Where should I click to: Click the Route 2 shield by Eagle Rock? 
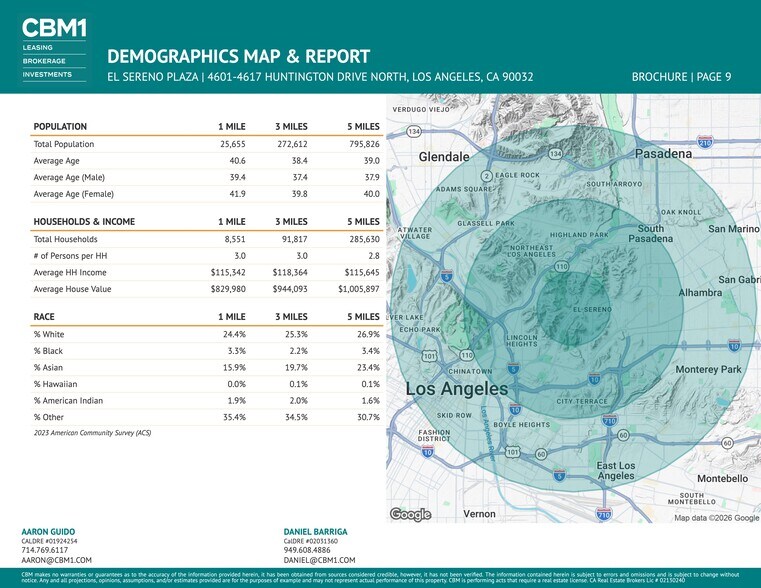486,176
